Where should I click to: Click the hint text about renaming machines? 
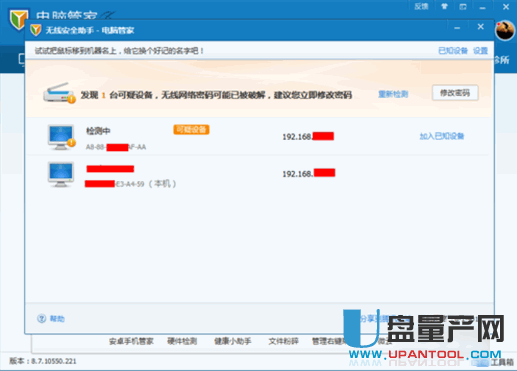tap(119, 51)
